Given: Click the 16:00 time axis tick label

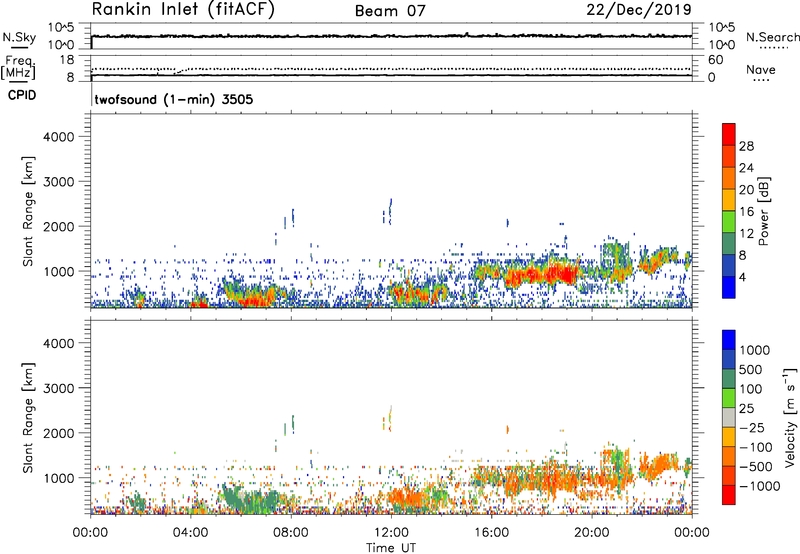Looking at the screenshot, I should [x=491, y=533].
